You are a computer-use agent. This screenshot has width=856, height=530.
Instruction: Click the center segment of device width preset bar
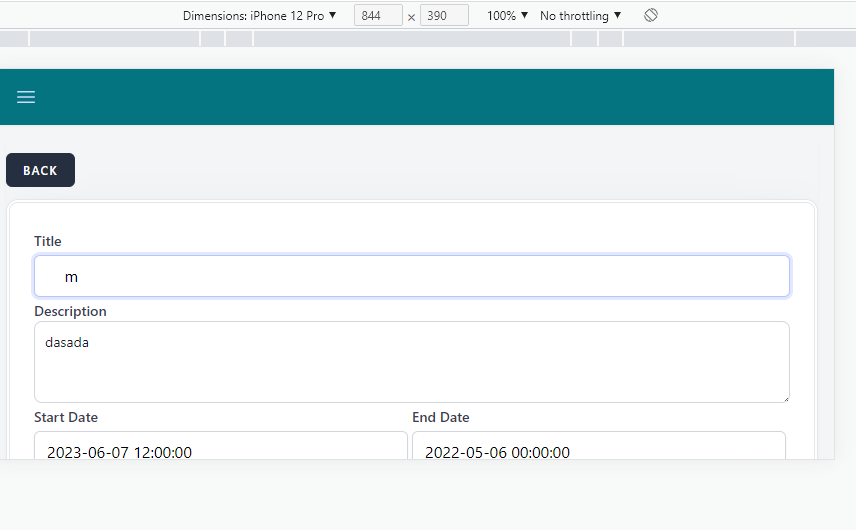pyautogui.click(x=411, y=39)
